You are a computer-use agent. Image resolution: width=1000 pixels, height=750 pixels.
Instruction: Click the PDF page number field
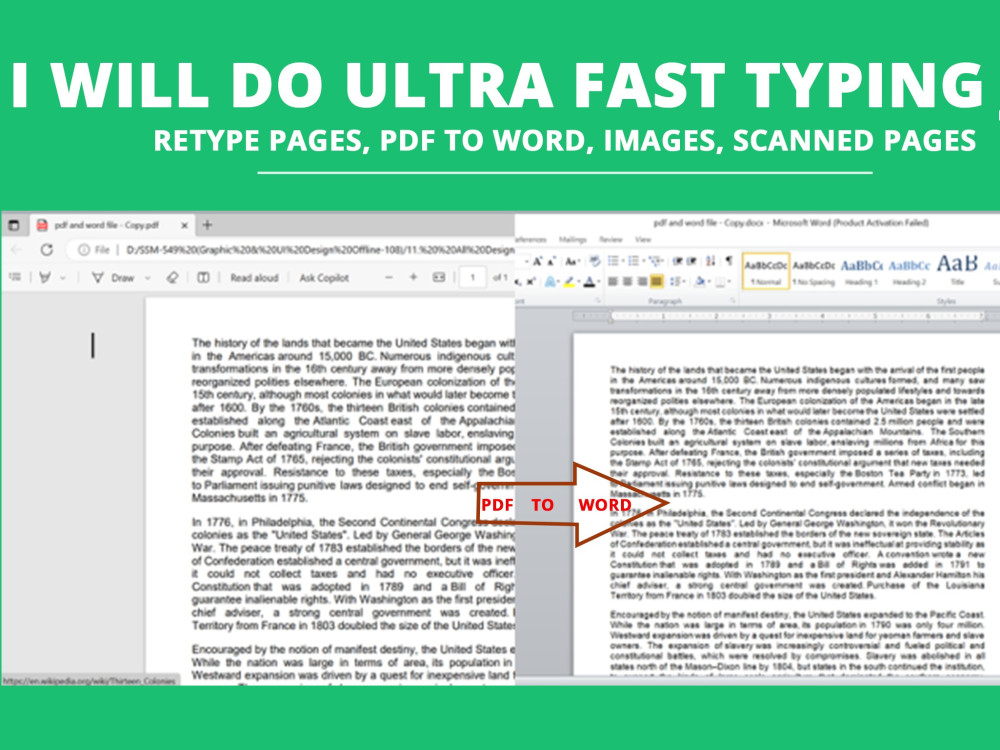click(473, 277)
